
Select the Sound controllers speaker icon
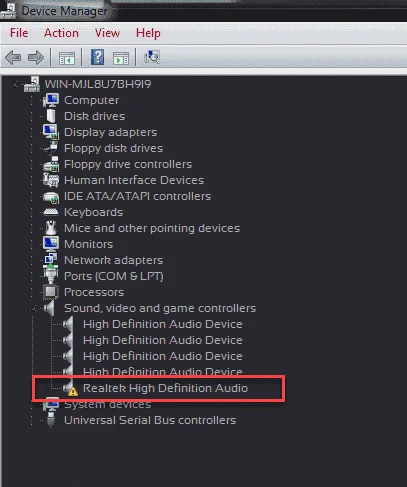pyautogui.click(x=49, y=308)
